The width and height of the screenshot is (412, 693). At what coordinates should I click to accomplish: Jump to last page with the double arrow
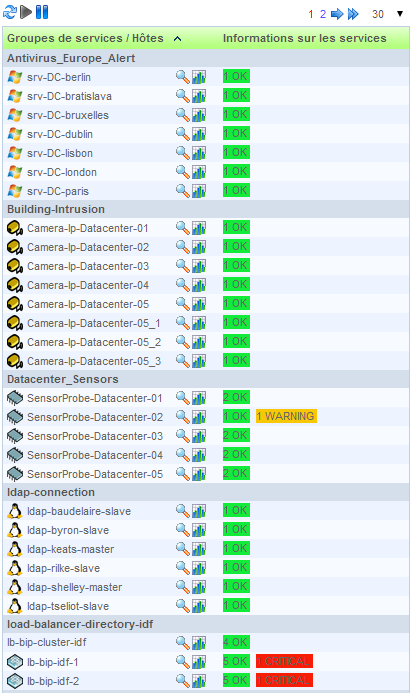click(353, 14)
